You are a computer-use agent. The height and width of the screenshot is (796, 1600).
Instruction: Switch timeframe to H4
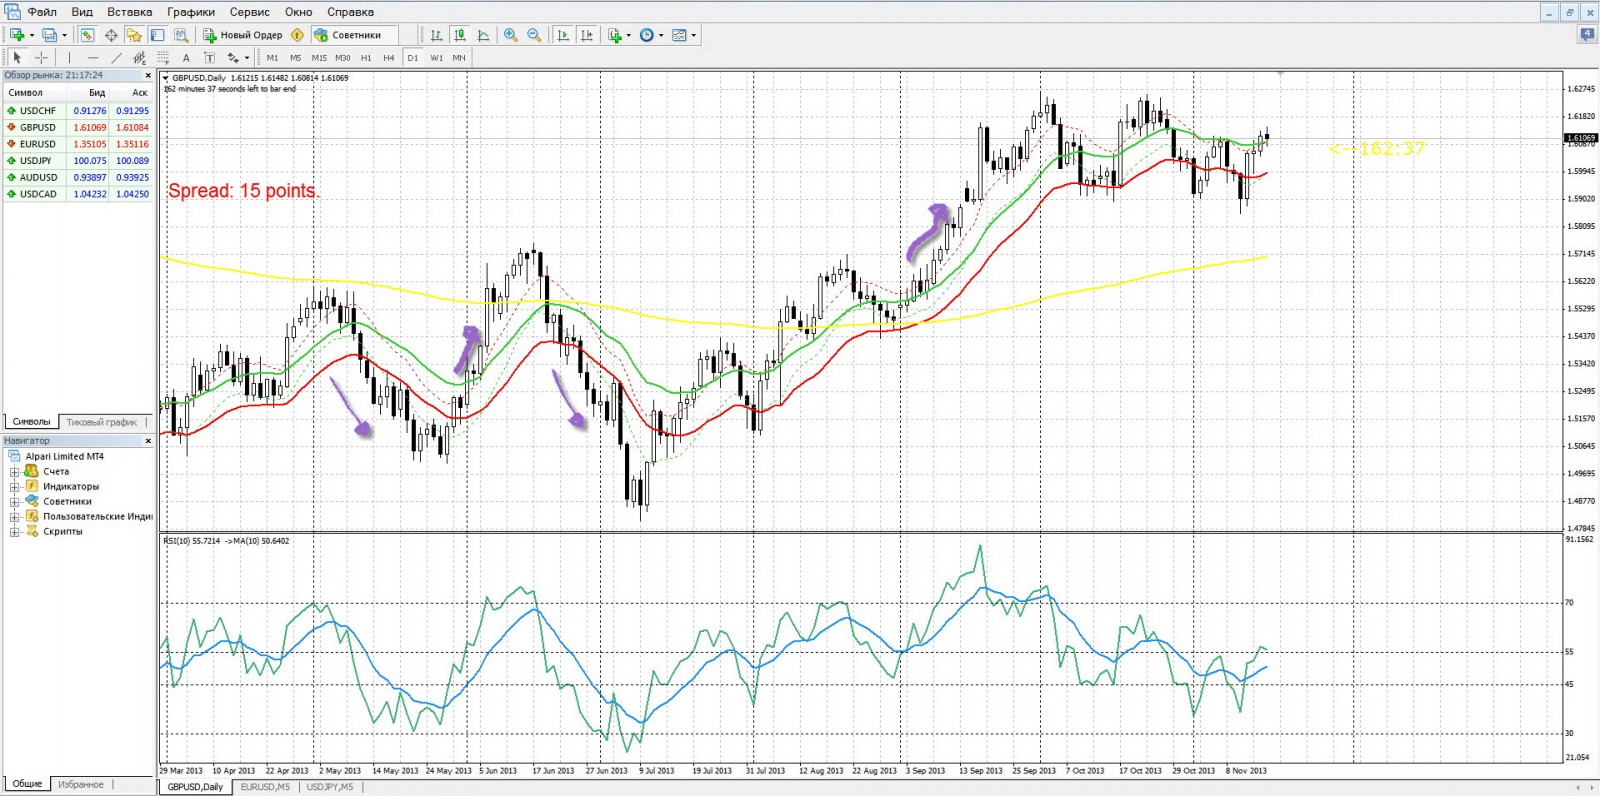pos(389,58)
